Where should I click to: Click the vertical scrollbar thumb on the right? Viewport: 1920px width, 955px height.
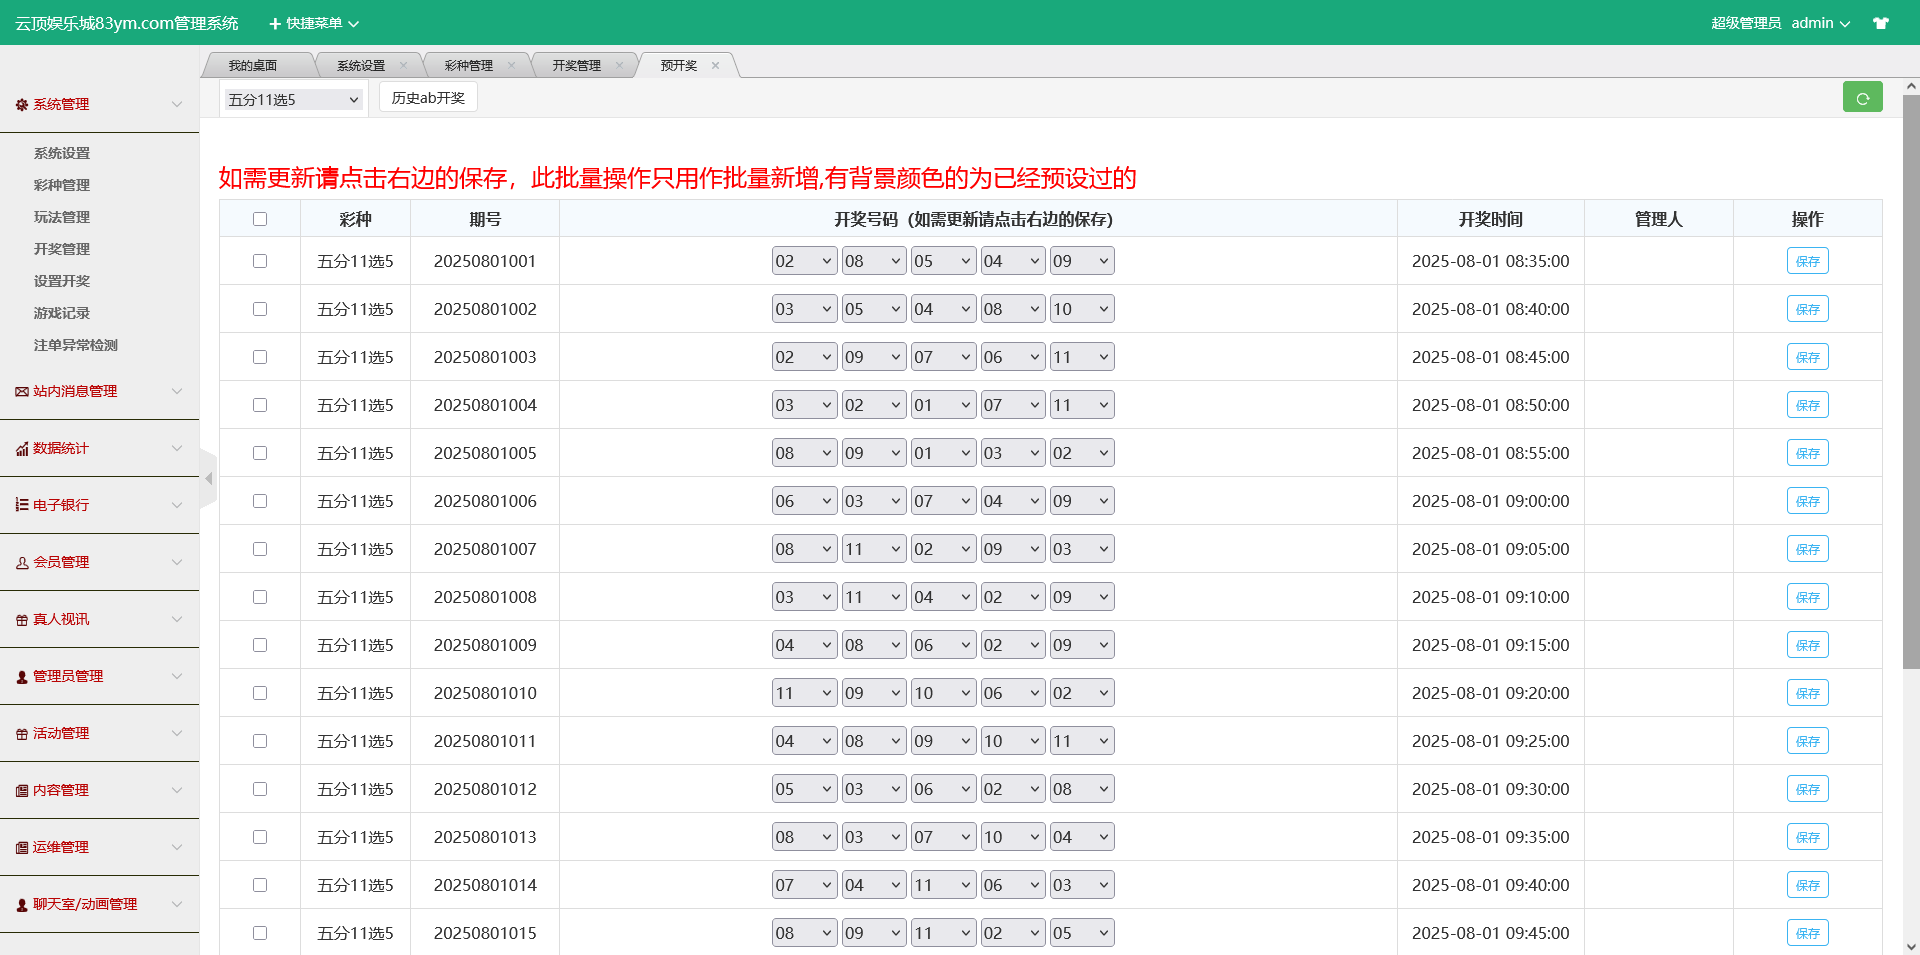click(x=1911, y=380)
